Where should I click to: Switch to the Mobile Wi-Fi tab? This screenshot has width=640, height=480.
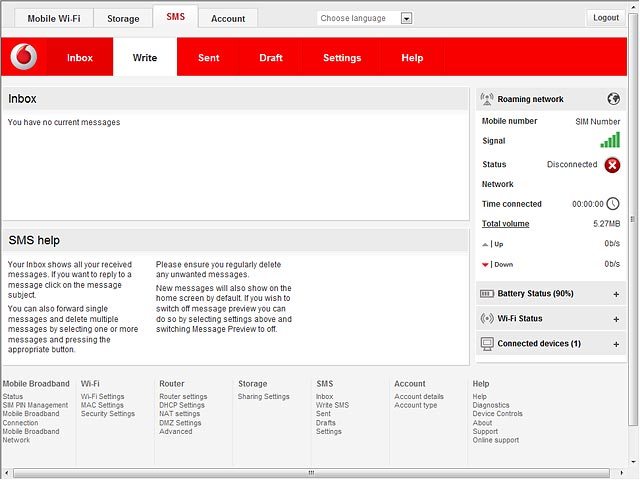point(54,18)
